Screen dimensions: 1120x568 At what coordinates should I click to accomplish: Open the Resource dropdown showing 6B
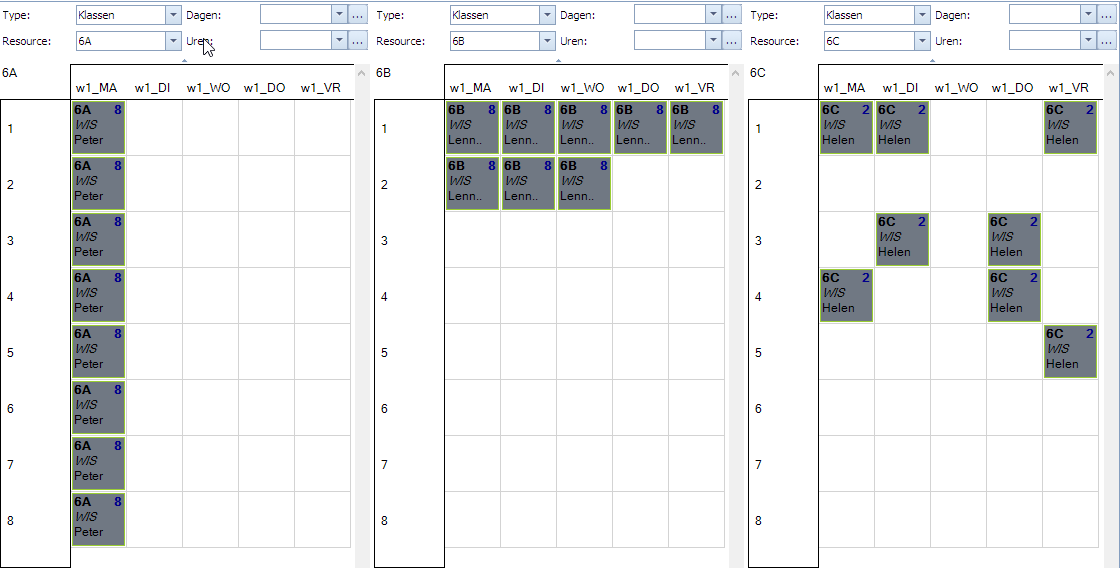[x=547, y=41]
